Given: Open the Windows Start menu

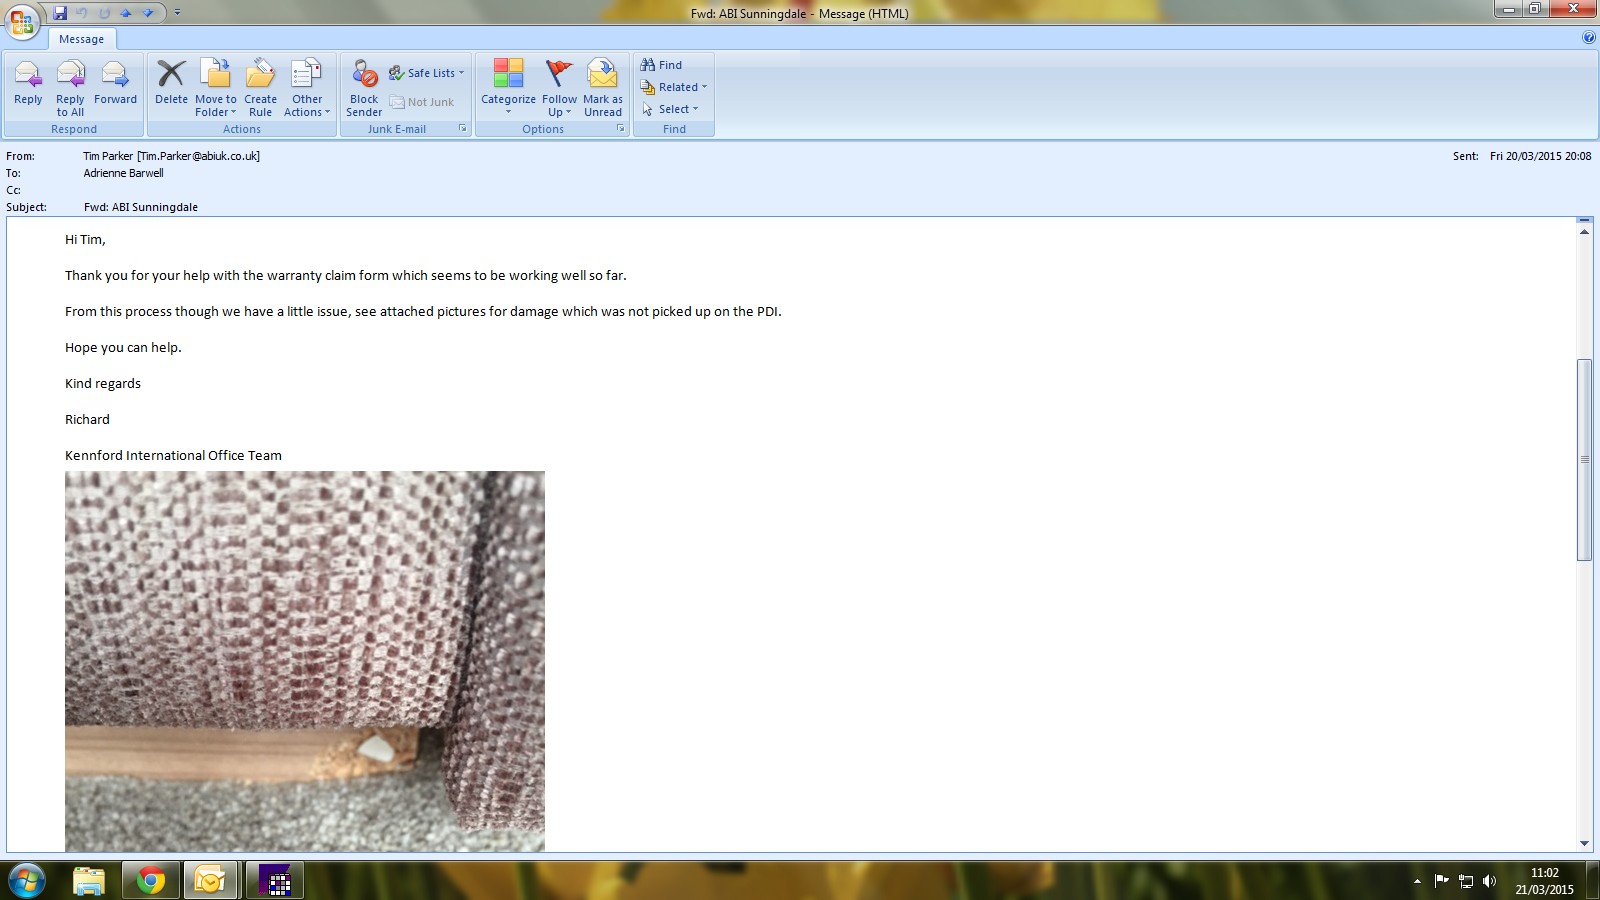Looking at the screenshot, I should pyautogui.click(x=26, y=881).
